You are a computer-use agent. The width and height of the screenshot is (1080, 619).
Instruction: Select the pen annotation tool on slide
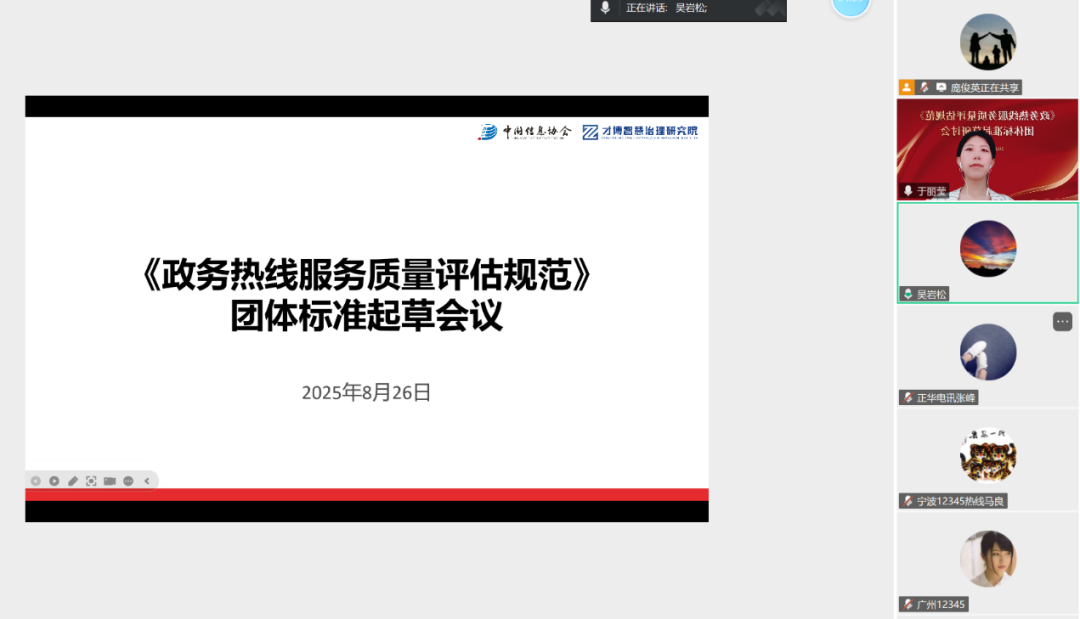coord(73,481)
